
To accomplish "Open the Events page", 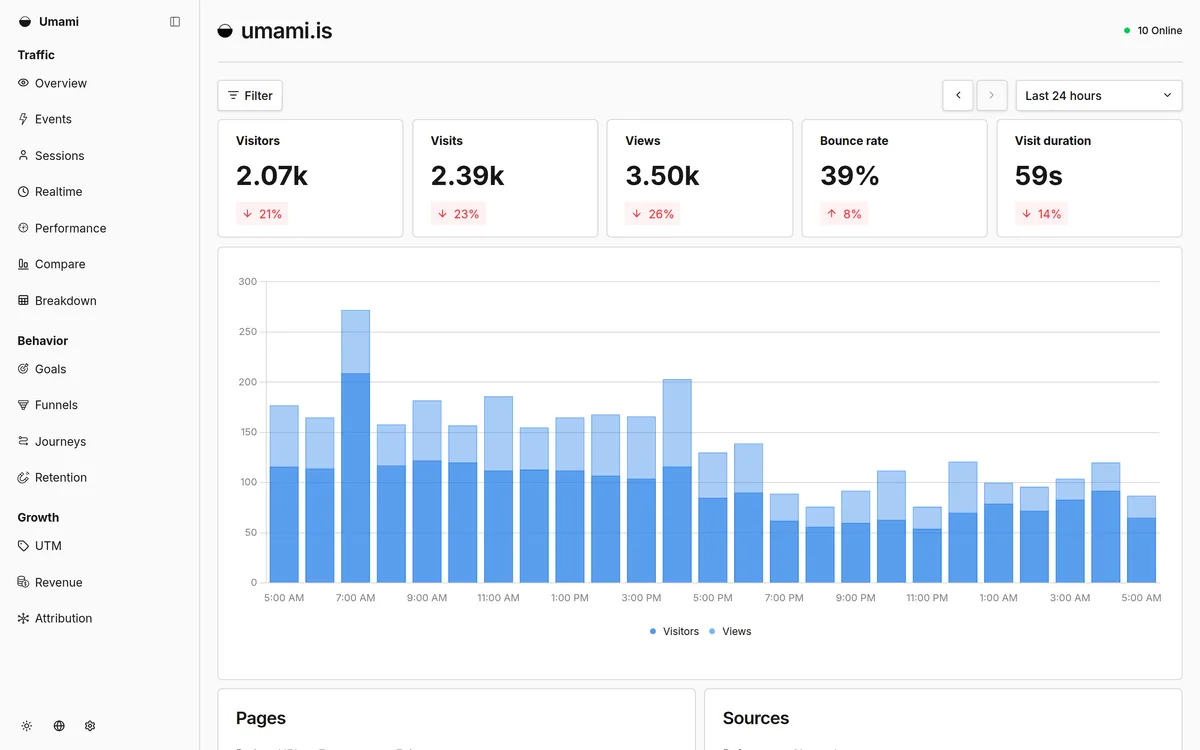I will click(x=53, y=119).
